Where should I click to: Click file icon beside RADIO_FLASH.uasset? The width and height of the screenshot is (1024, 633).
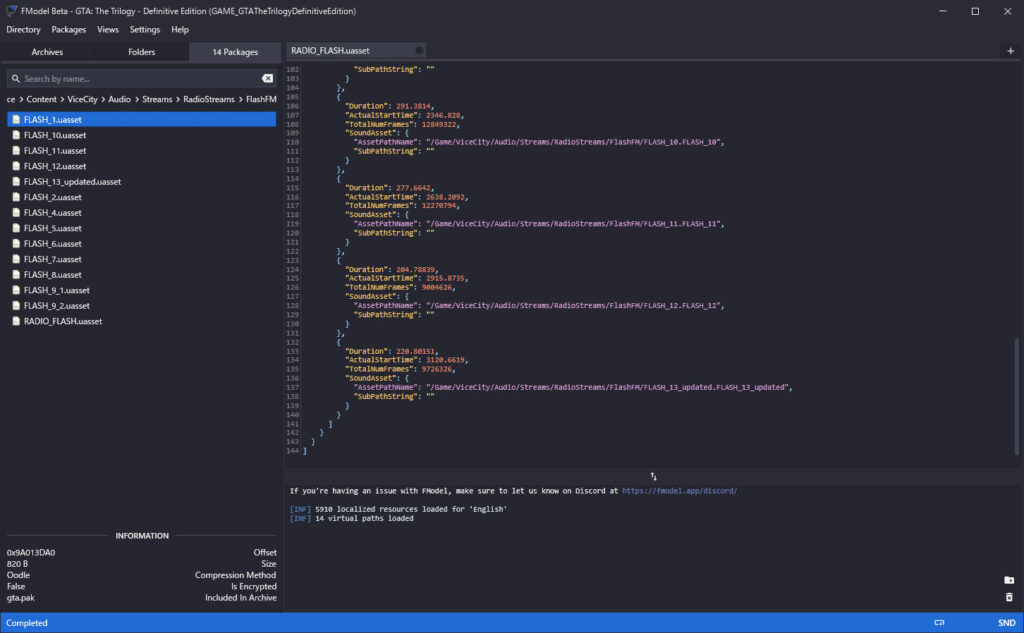16,321
